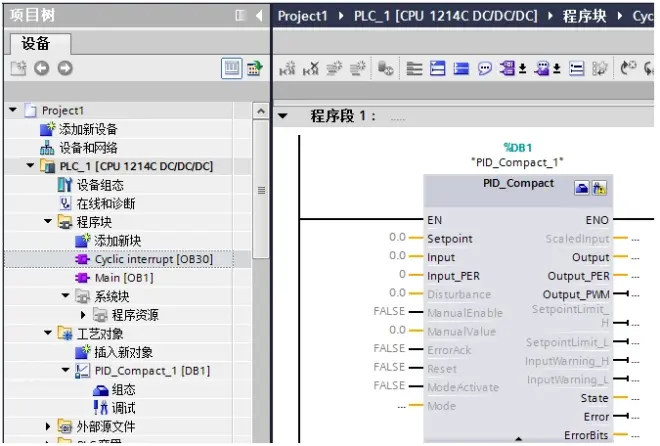The image size is (660, 446).
Task: Click the Input_PER parameter value 0
Action: [402, 274]
